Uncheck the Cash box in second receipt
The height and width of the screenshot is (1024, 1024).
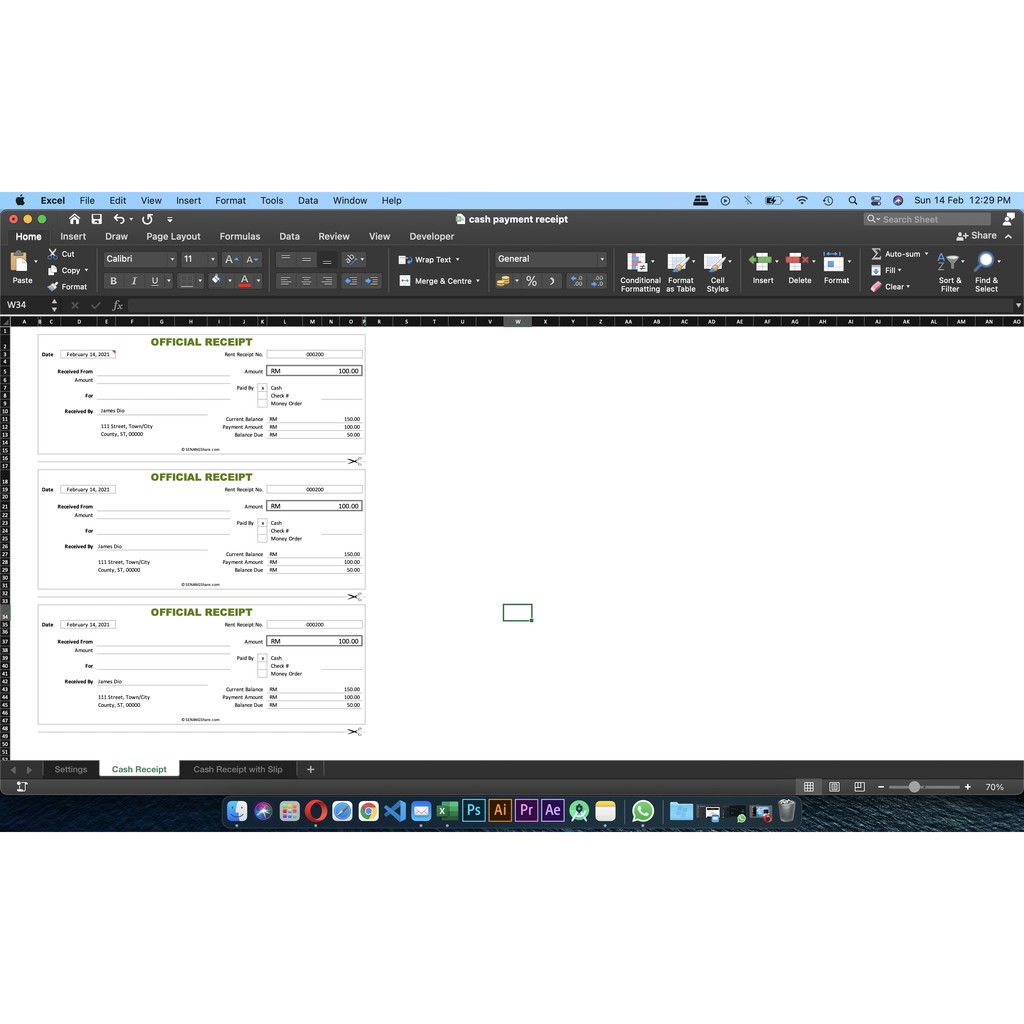pyautogui.click(x=263, y=523)
